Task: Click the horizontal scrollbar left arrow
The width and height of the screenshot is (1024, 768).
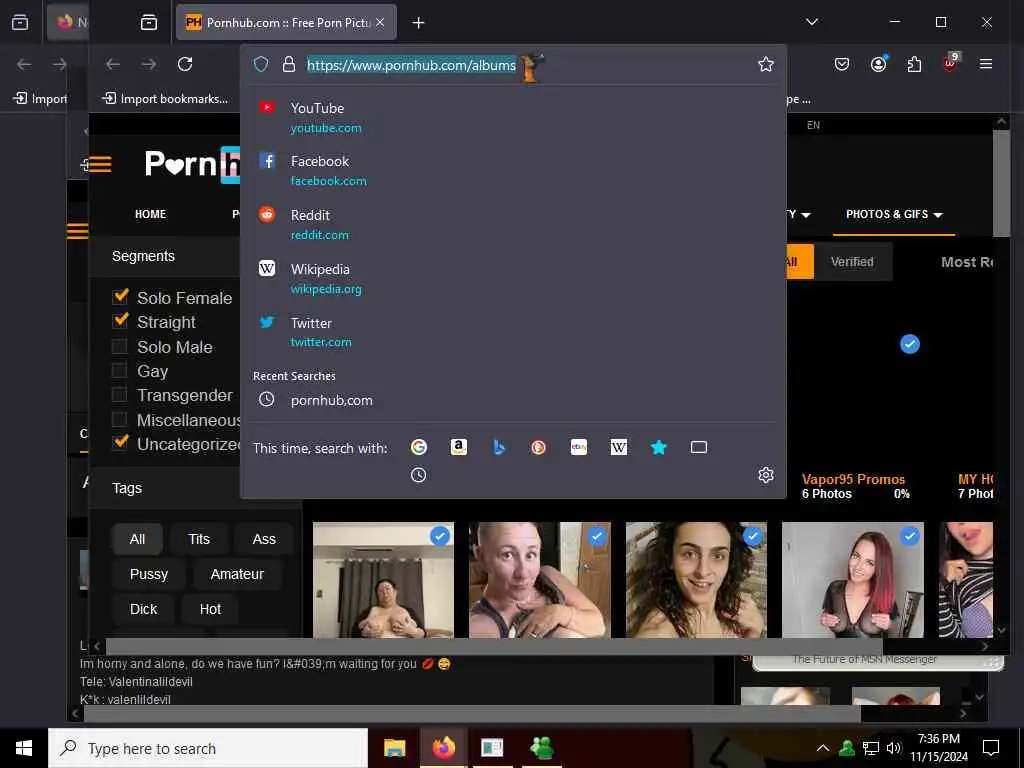Action: (97, 647)
